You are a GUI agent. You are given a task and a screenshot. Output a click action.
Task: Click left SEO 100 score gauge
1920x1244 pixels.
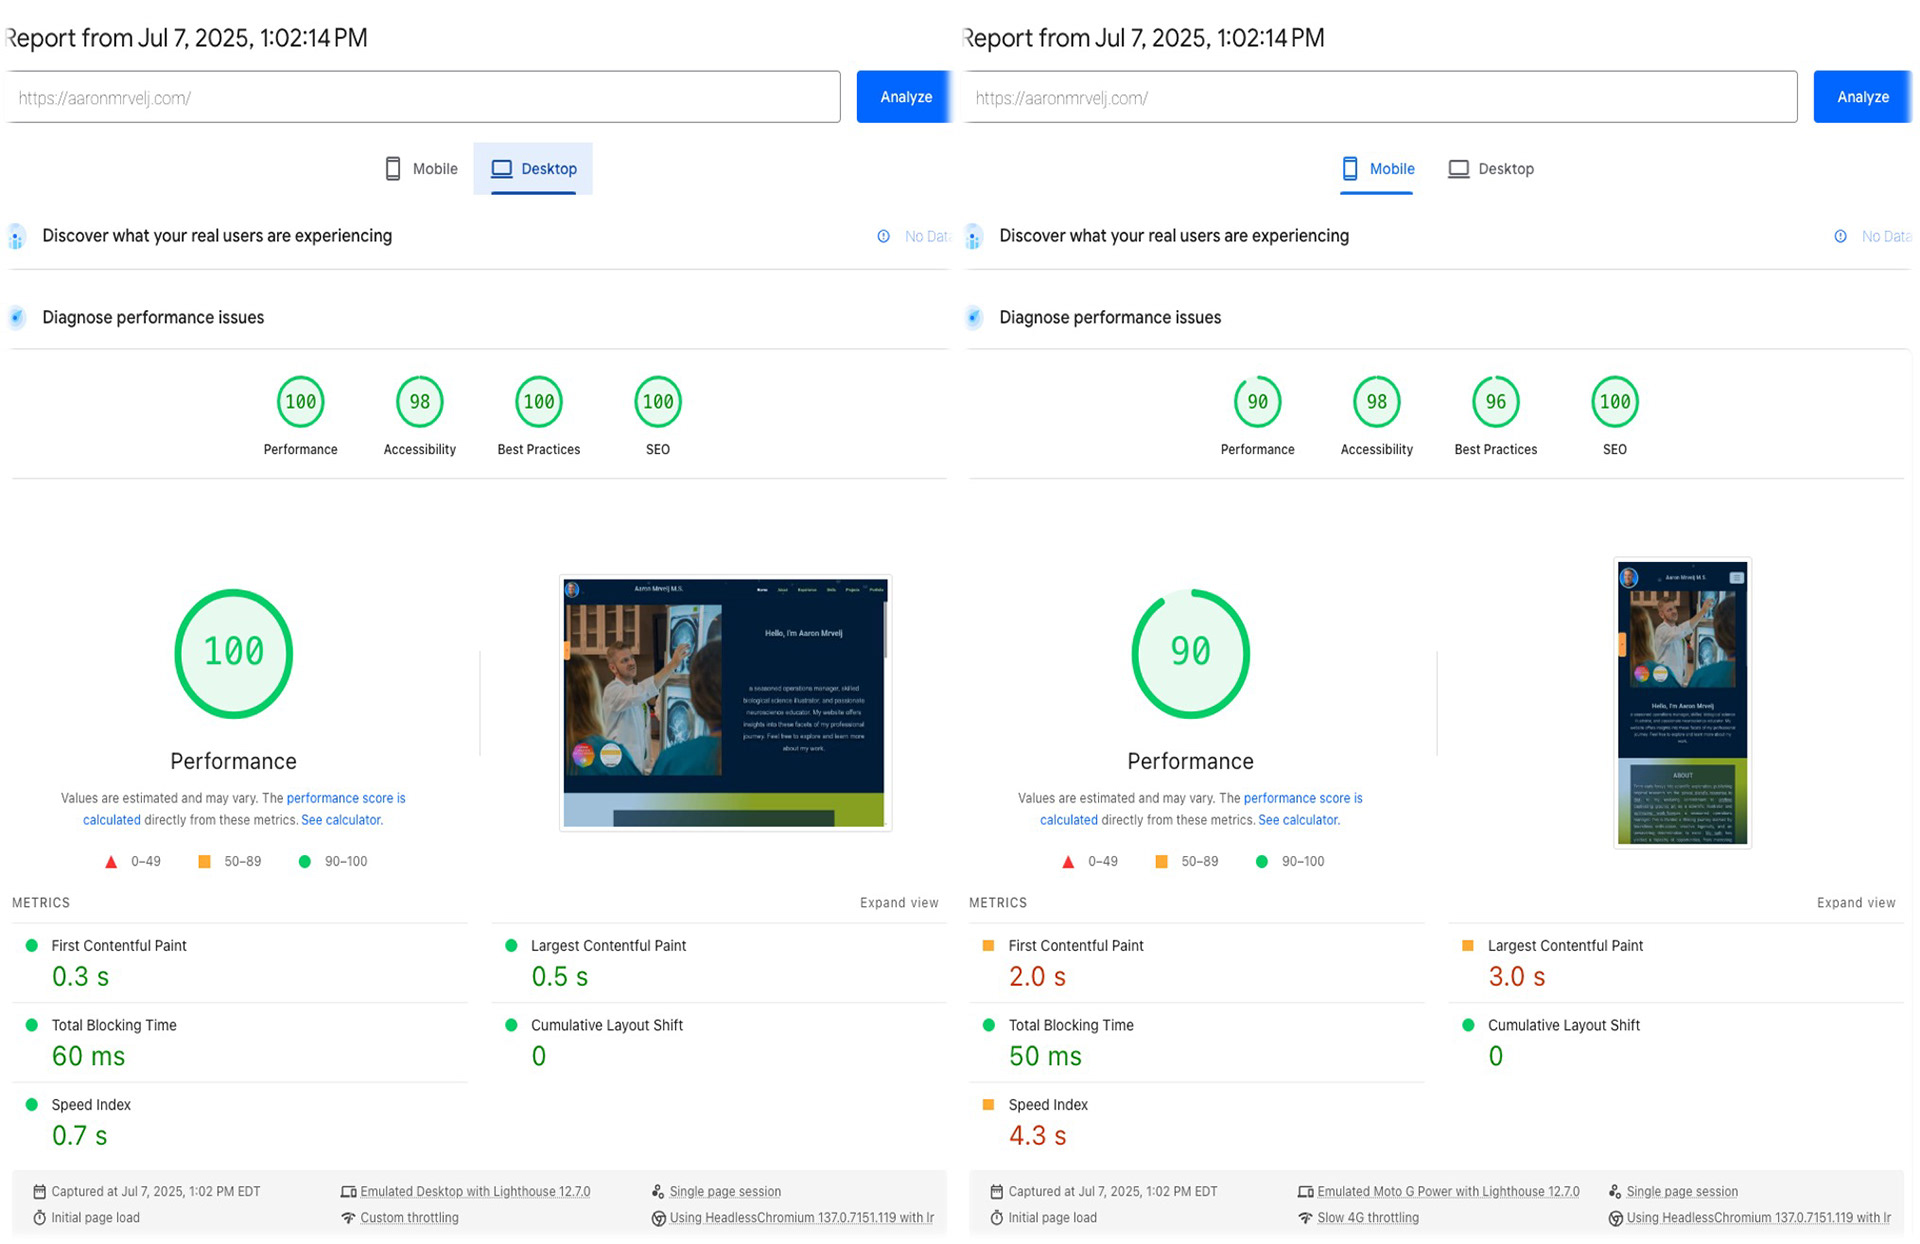[x=657, y=402]
